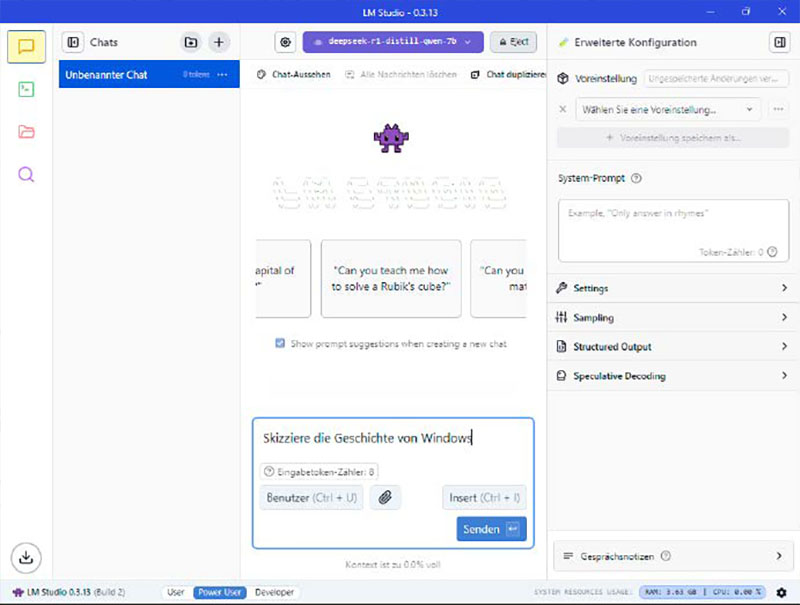
Task: Switch to Power User mode
Action: pos(219,592)
